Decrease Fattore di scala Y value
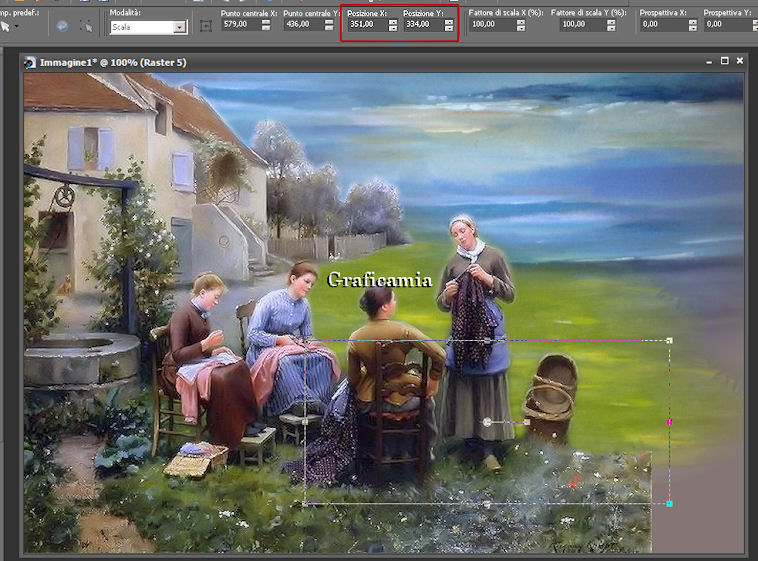 tap(611, 28)
